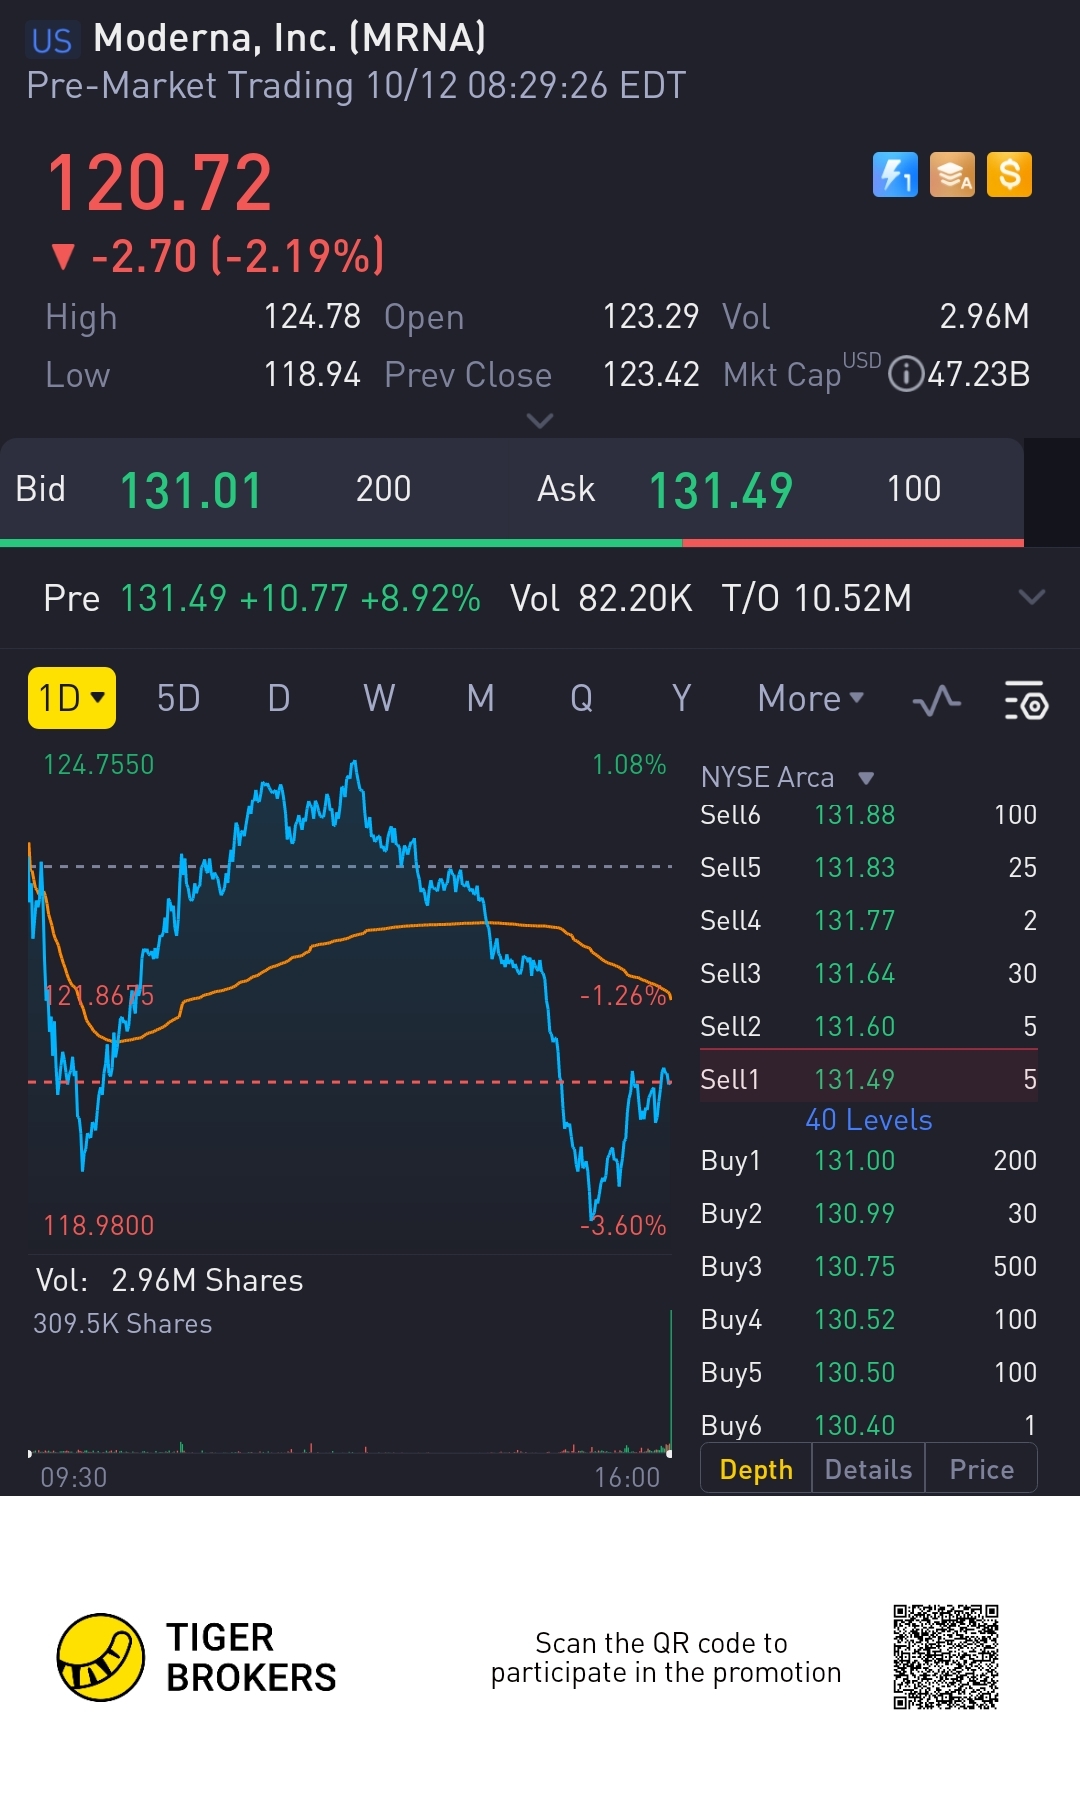The height and width of the screenshot is (1819, 1080).
Task: Switch to the Price tab
Action: (x=981, y=1469)
